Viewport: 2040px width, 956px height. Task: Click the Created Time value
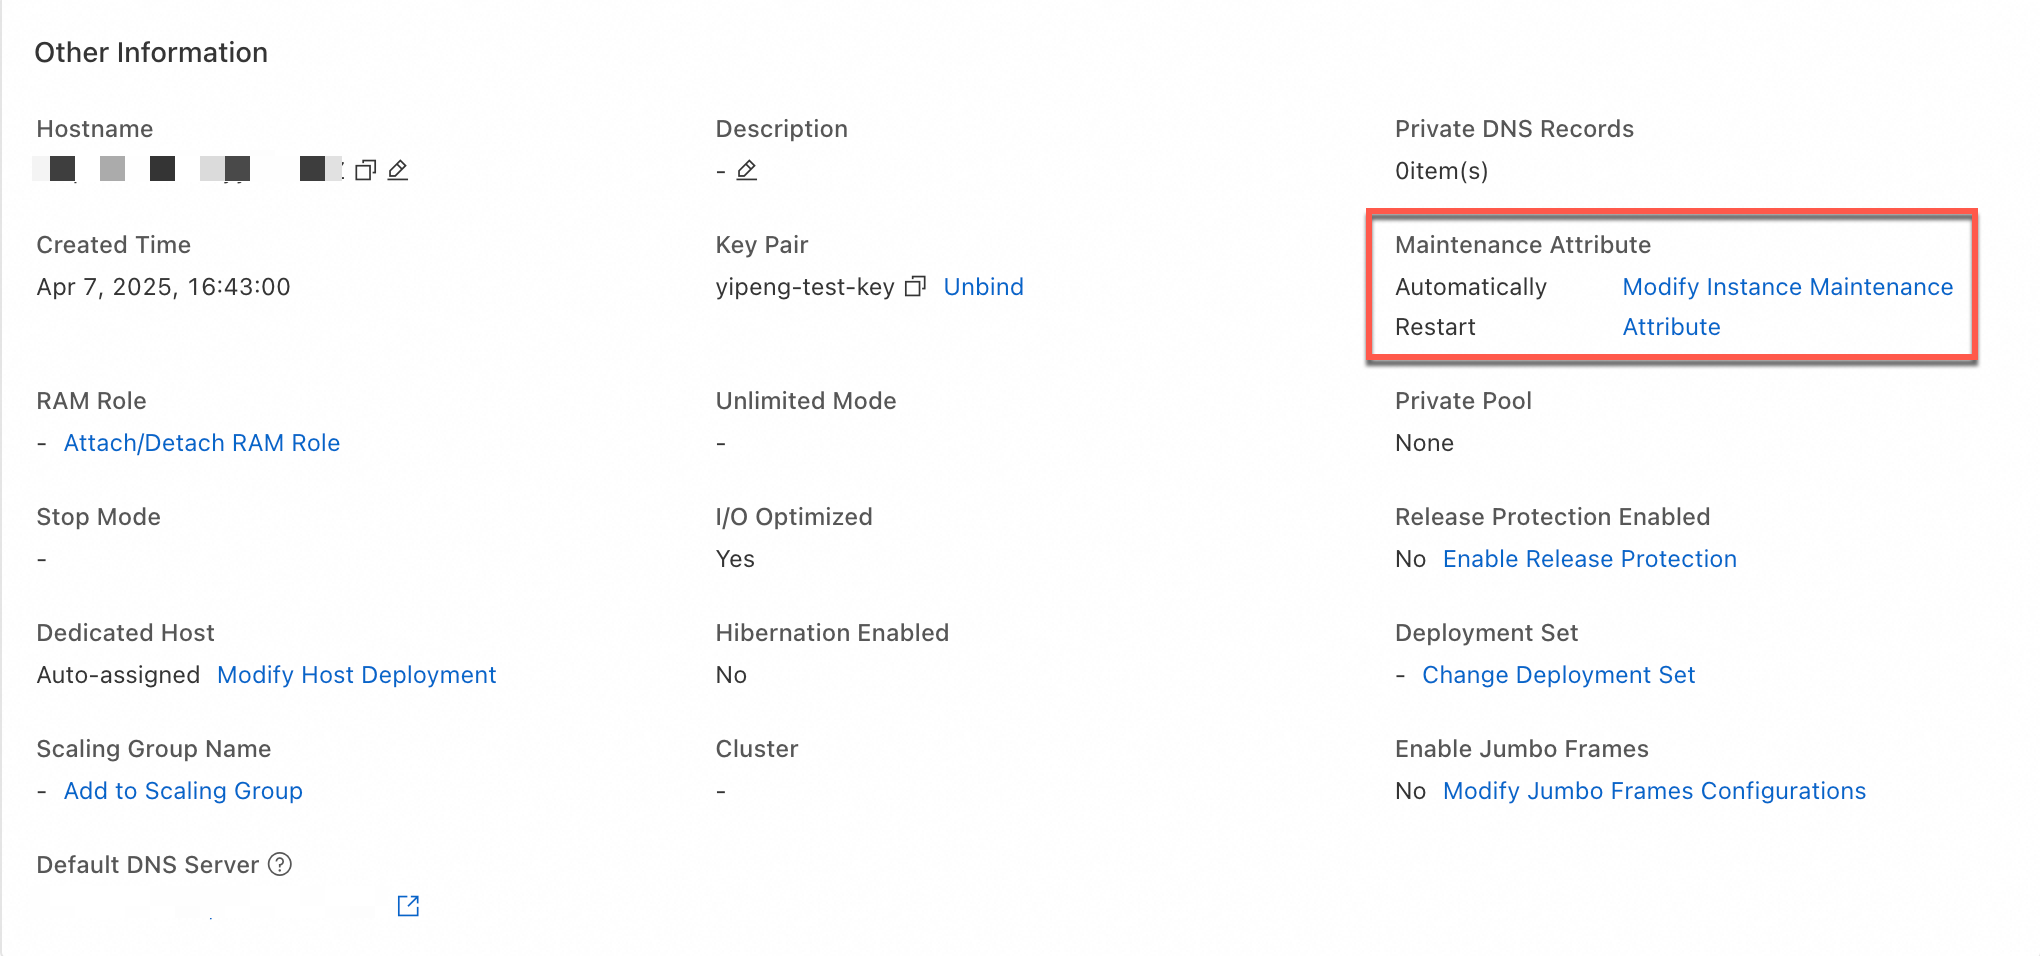click(163, 287)
